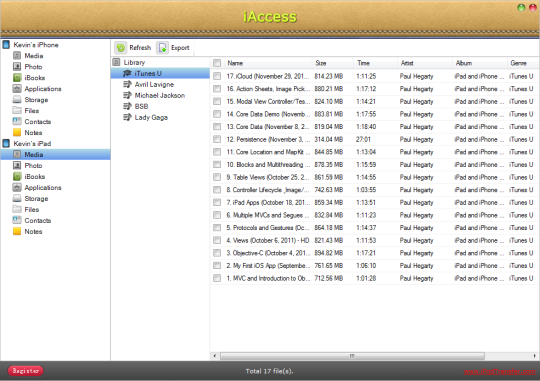Screen dimensions: 540x381
Task: Check the box for 1. MVC and Introduction
Action: coord(217,278)
